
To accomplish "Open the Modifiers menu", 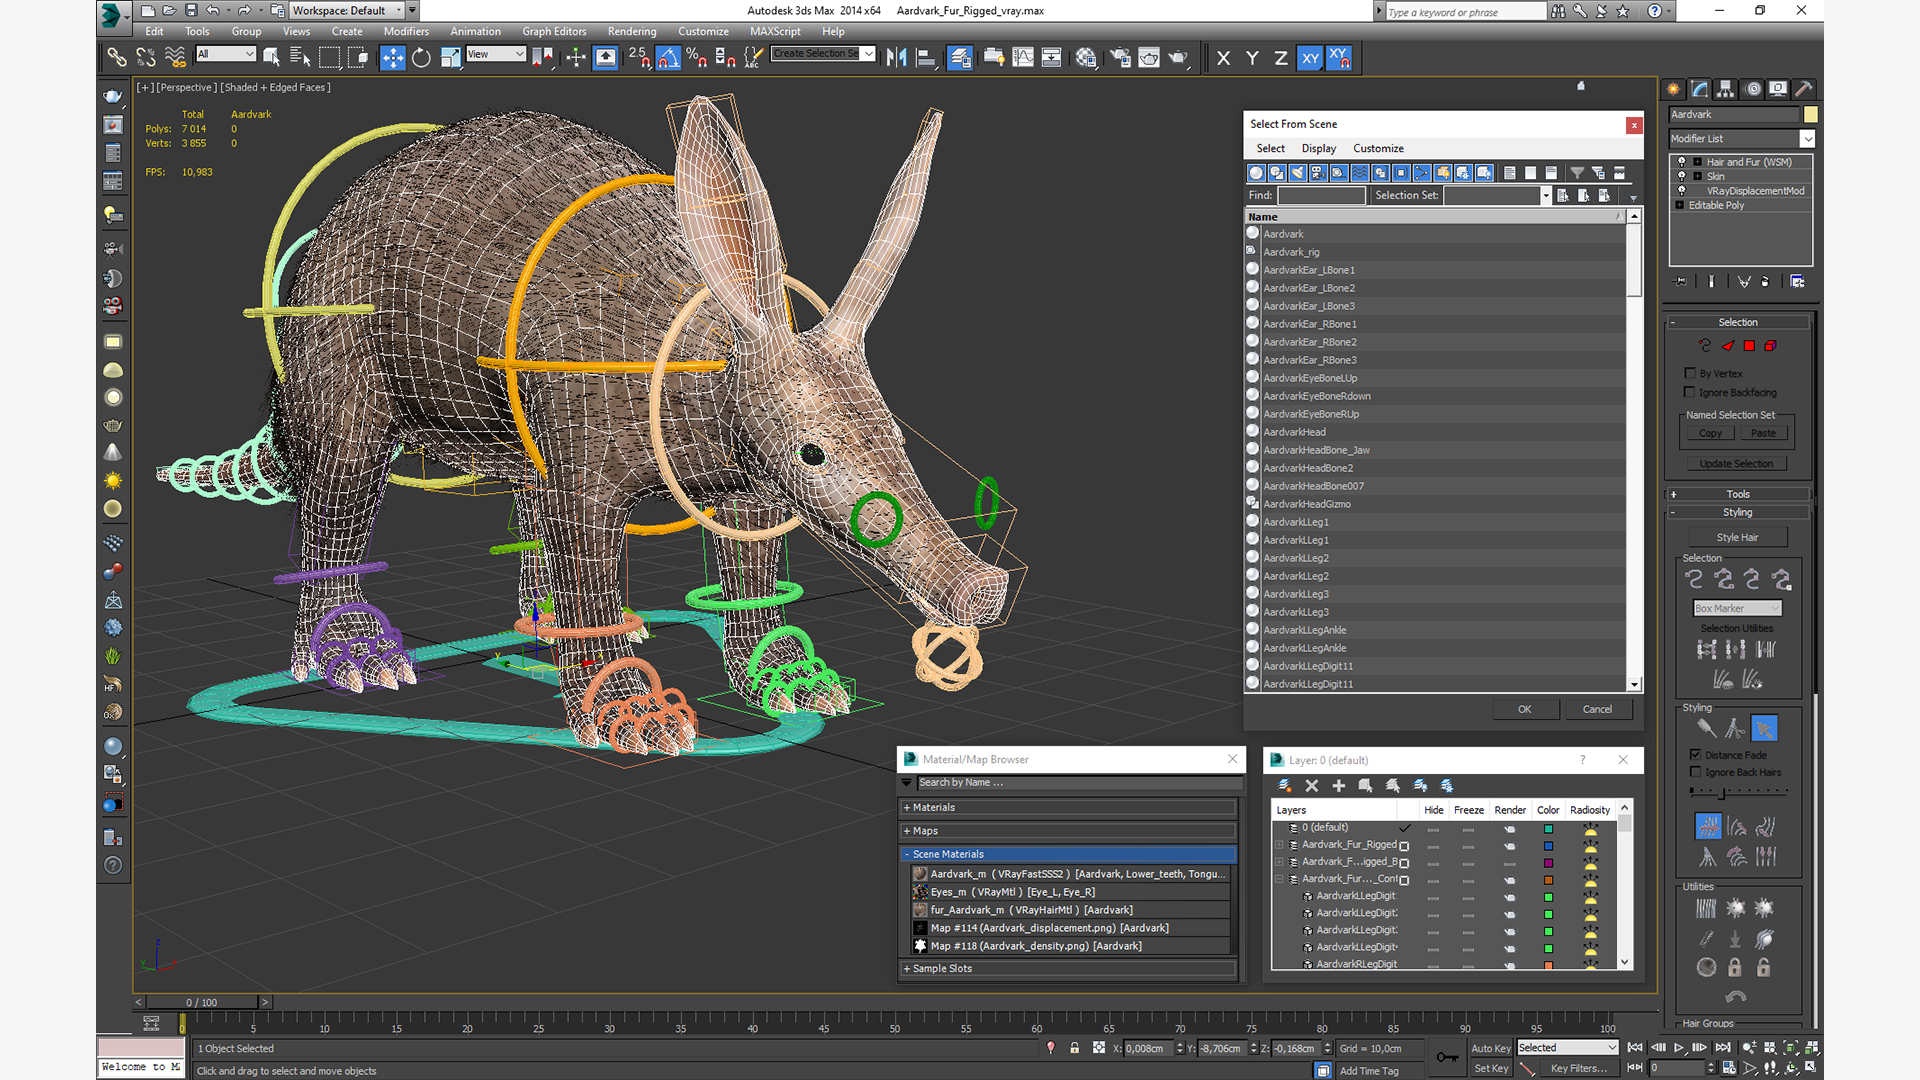I will [406, 31].
